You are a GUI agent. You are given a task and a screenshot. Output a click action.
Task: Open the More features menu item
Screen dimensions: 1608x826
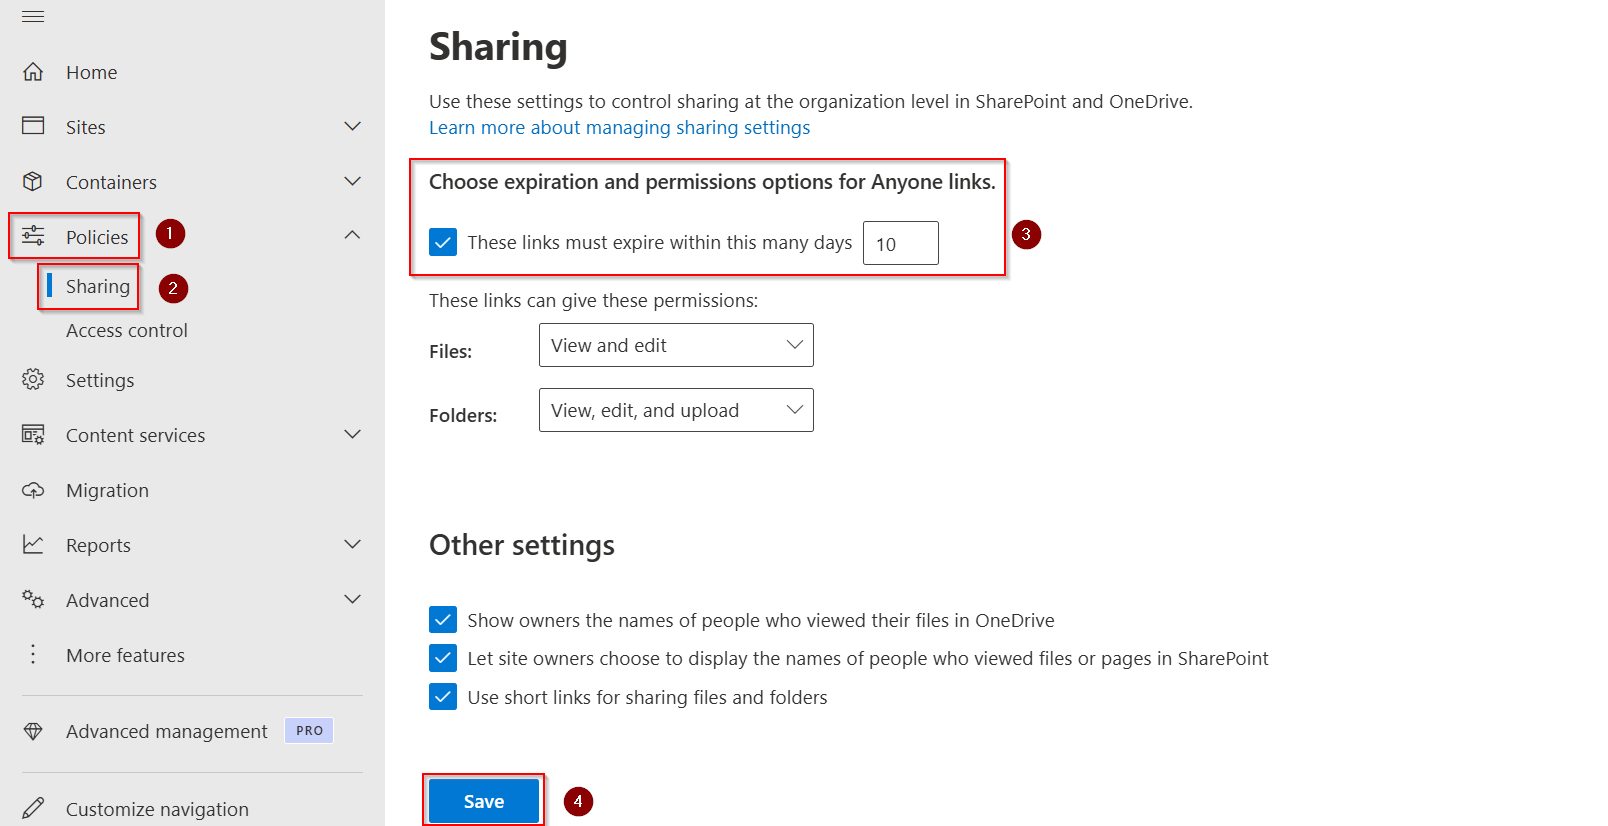coord(125,655)
